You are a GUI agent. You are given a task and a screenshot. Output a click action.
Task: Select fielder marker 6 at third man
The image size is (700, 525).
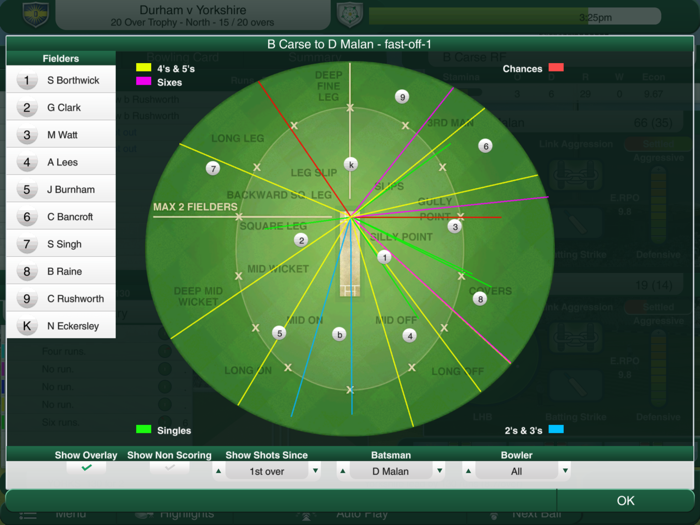pyautogui.click(x=485, y=146)
